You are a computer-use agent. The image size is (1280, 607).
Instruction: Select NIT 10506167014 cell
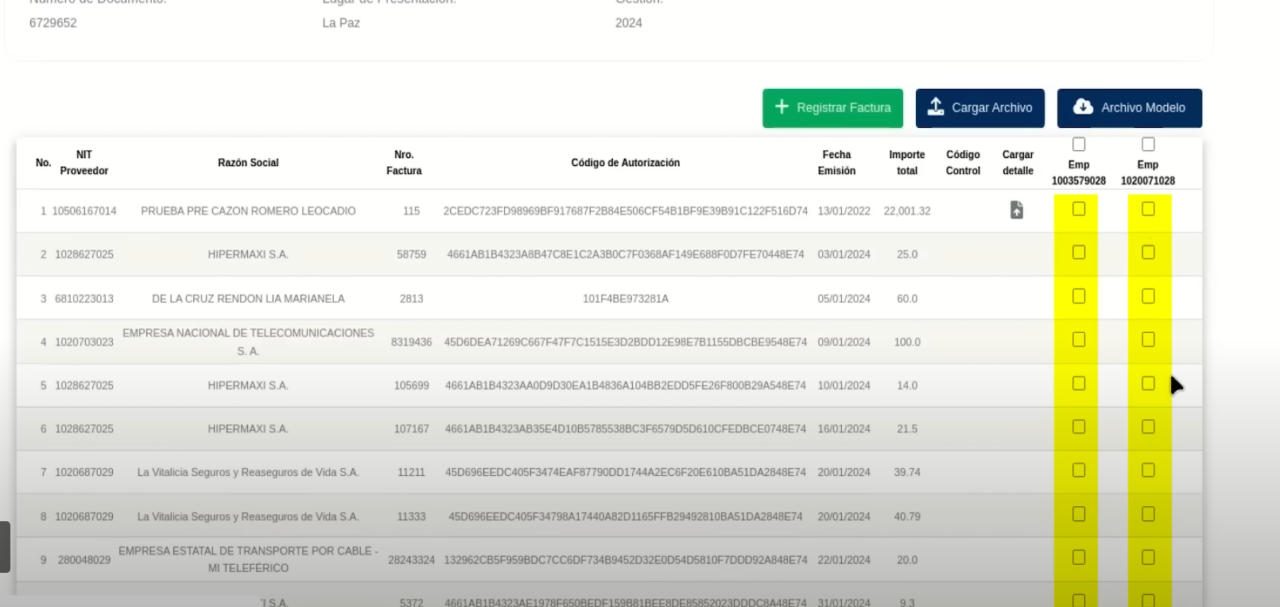[x=84, y=211]
